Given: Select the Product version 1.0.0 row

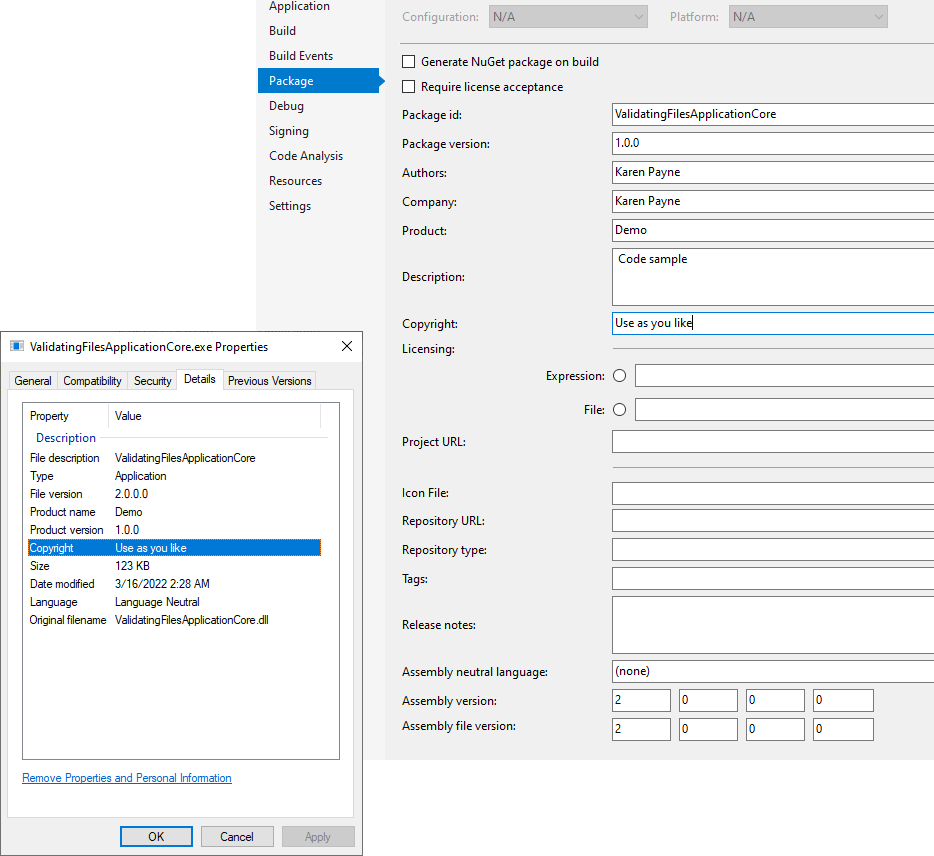Looking at the screenshot, I should [175, 530].
